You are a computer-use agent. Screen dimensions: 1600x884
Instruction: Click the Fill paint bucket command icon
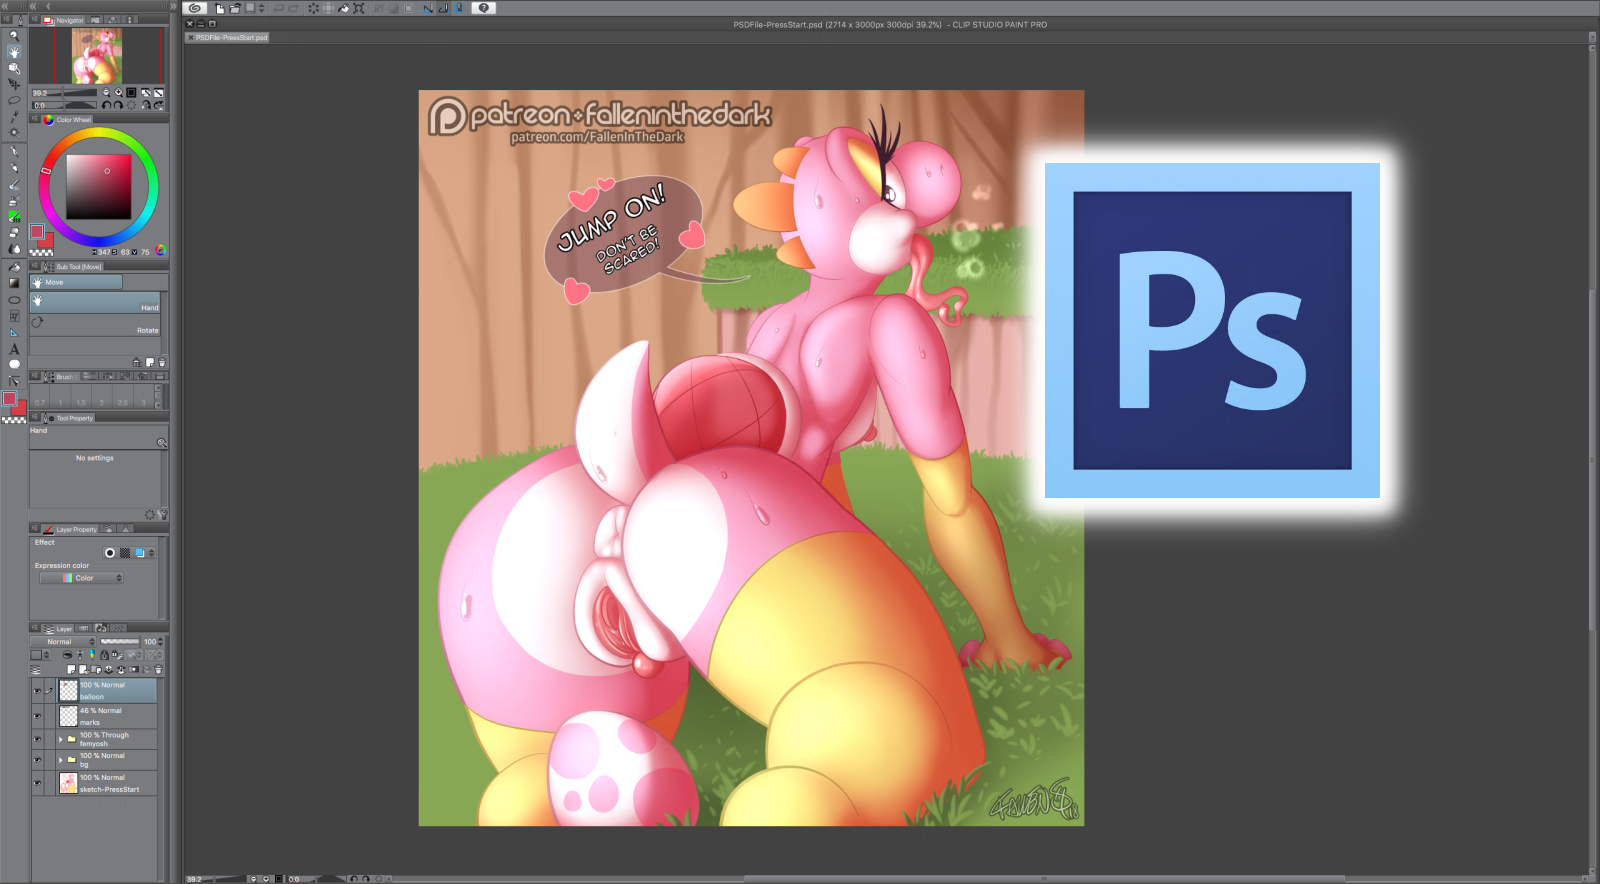pyautogui.click(x=344, y=8)
